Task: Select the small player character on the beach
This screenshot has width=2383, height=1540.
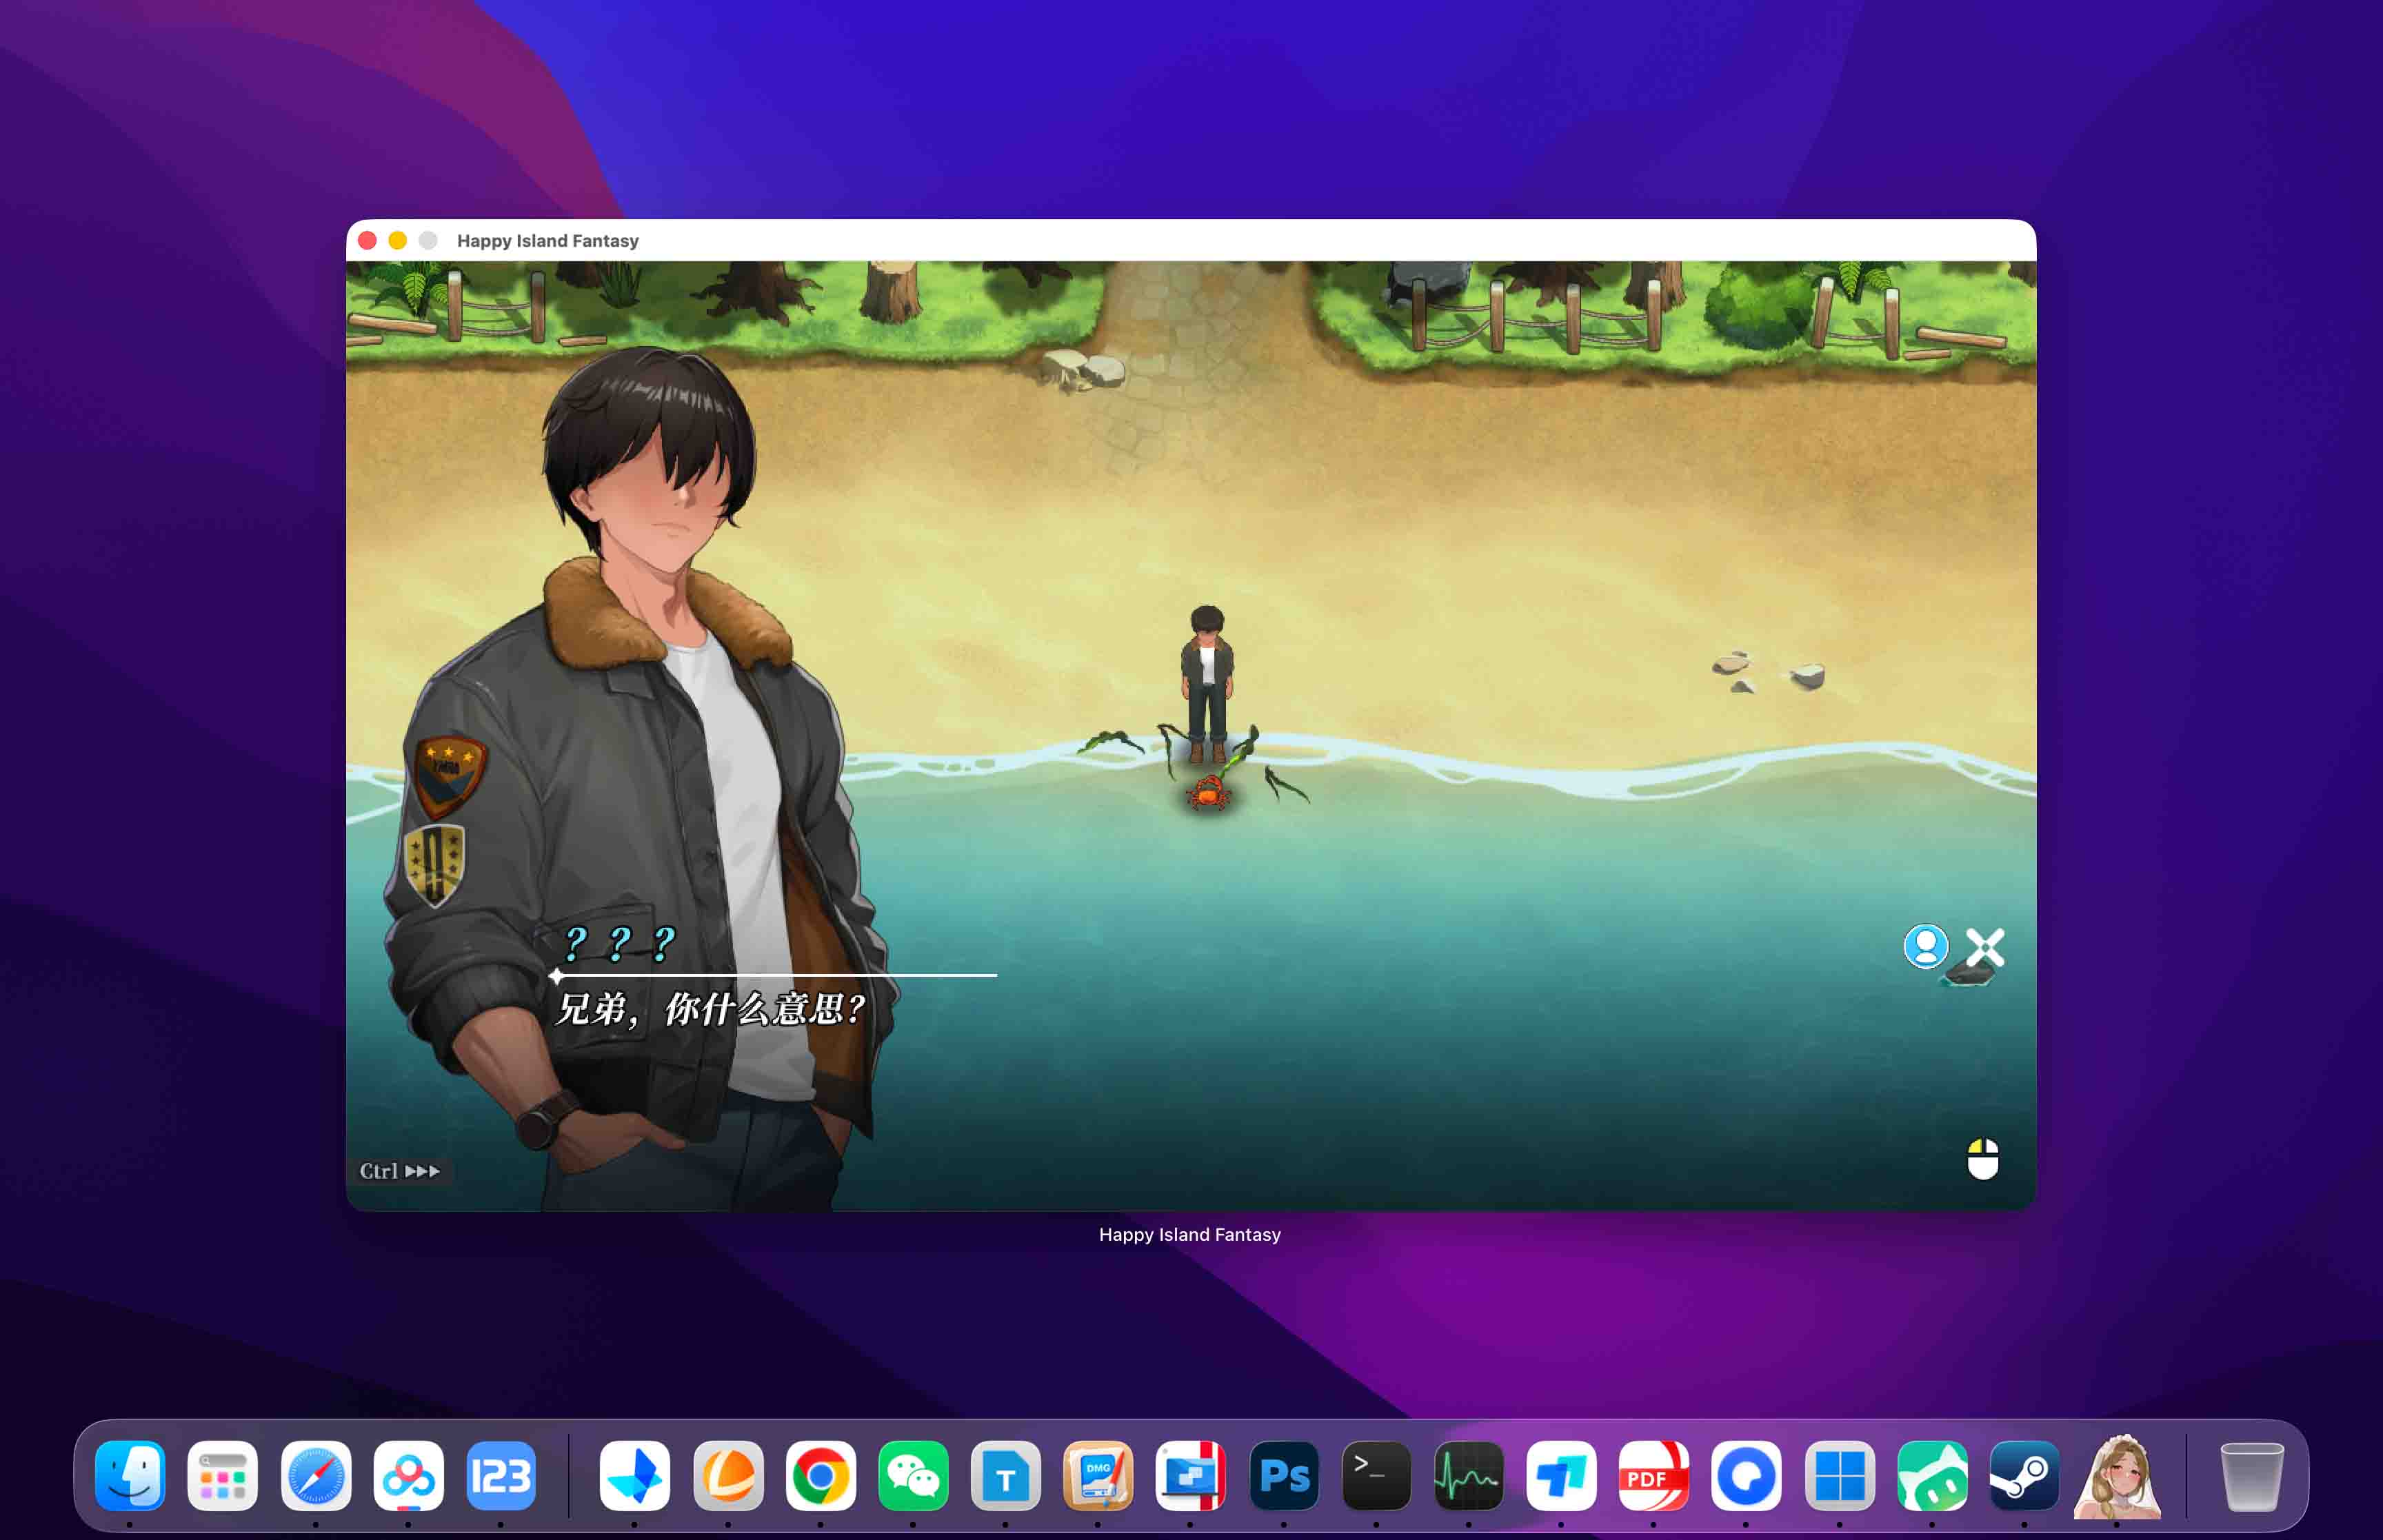Action: coord(1207,684)
